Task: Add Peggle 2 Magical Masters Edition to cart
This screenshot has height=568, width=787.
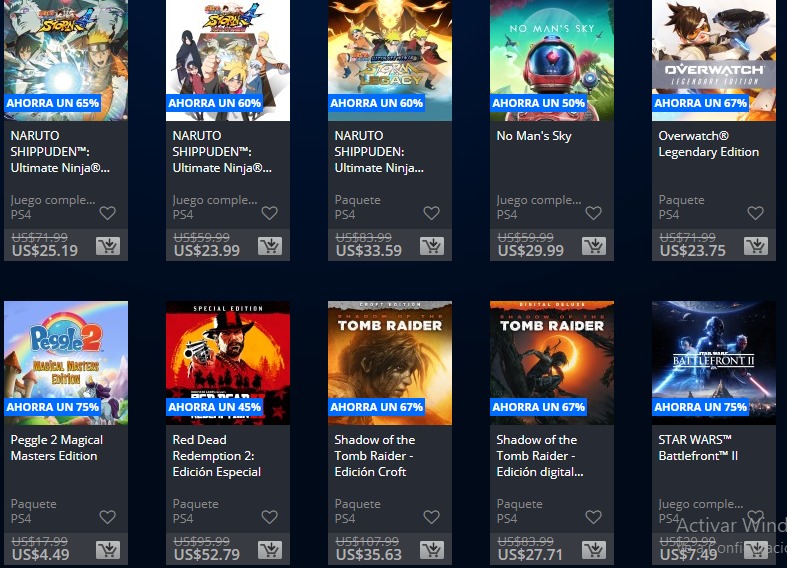Action: 108,550
